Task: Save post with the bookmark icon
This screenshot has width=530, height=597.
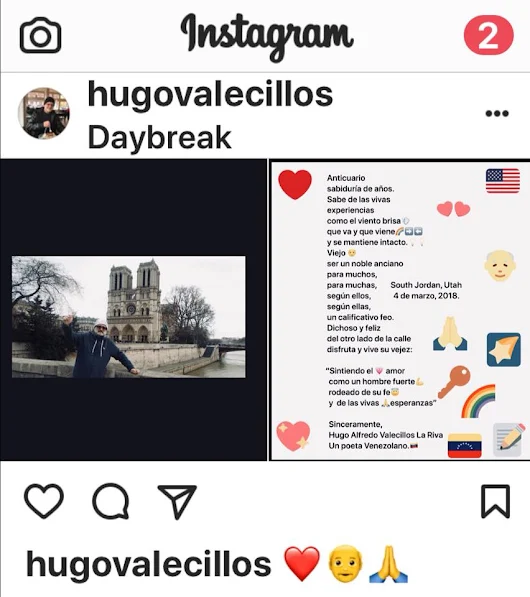Action: pyautogui.click(x=495, y=501)
